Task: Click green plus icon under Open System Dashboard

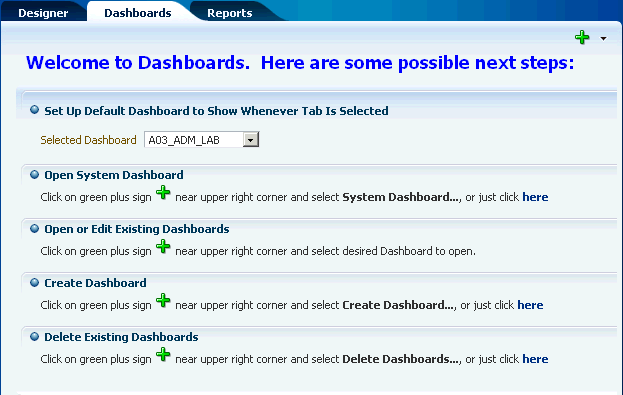Action: 163,193
